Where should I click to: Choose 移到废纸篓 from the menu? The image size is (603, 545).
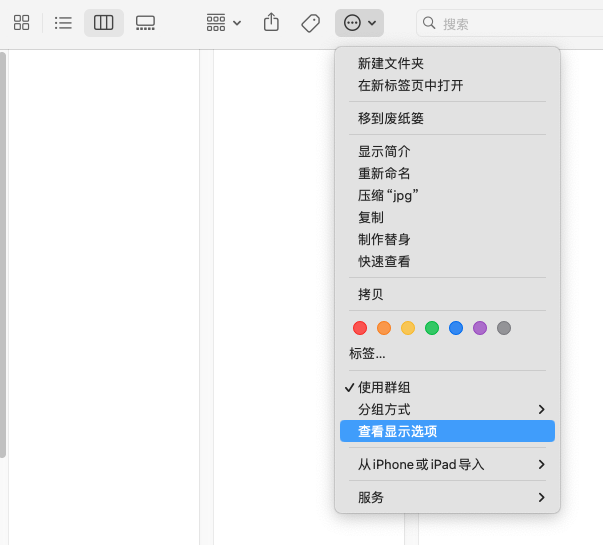tap(391, 118)
